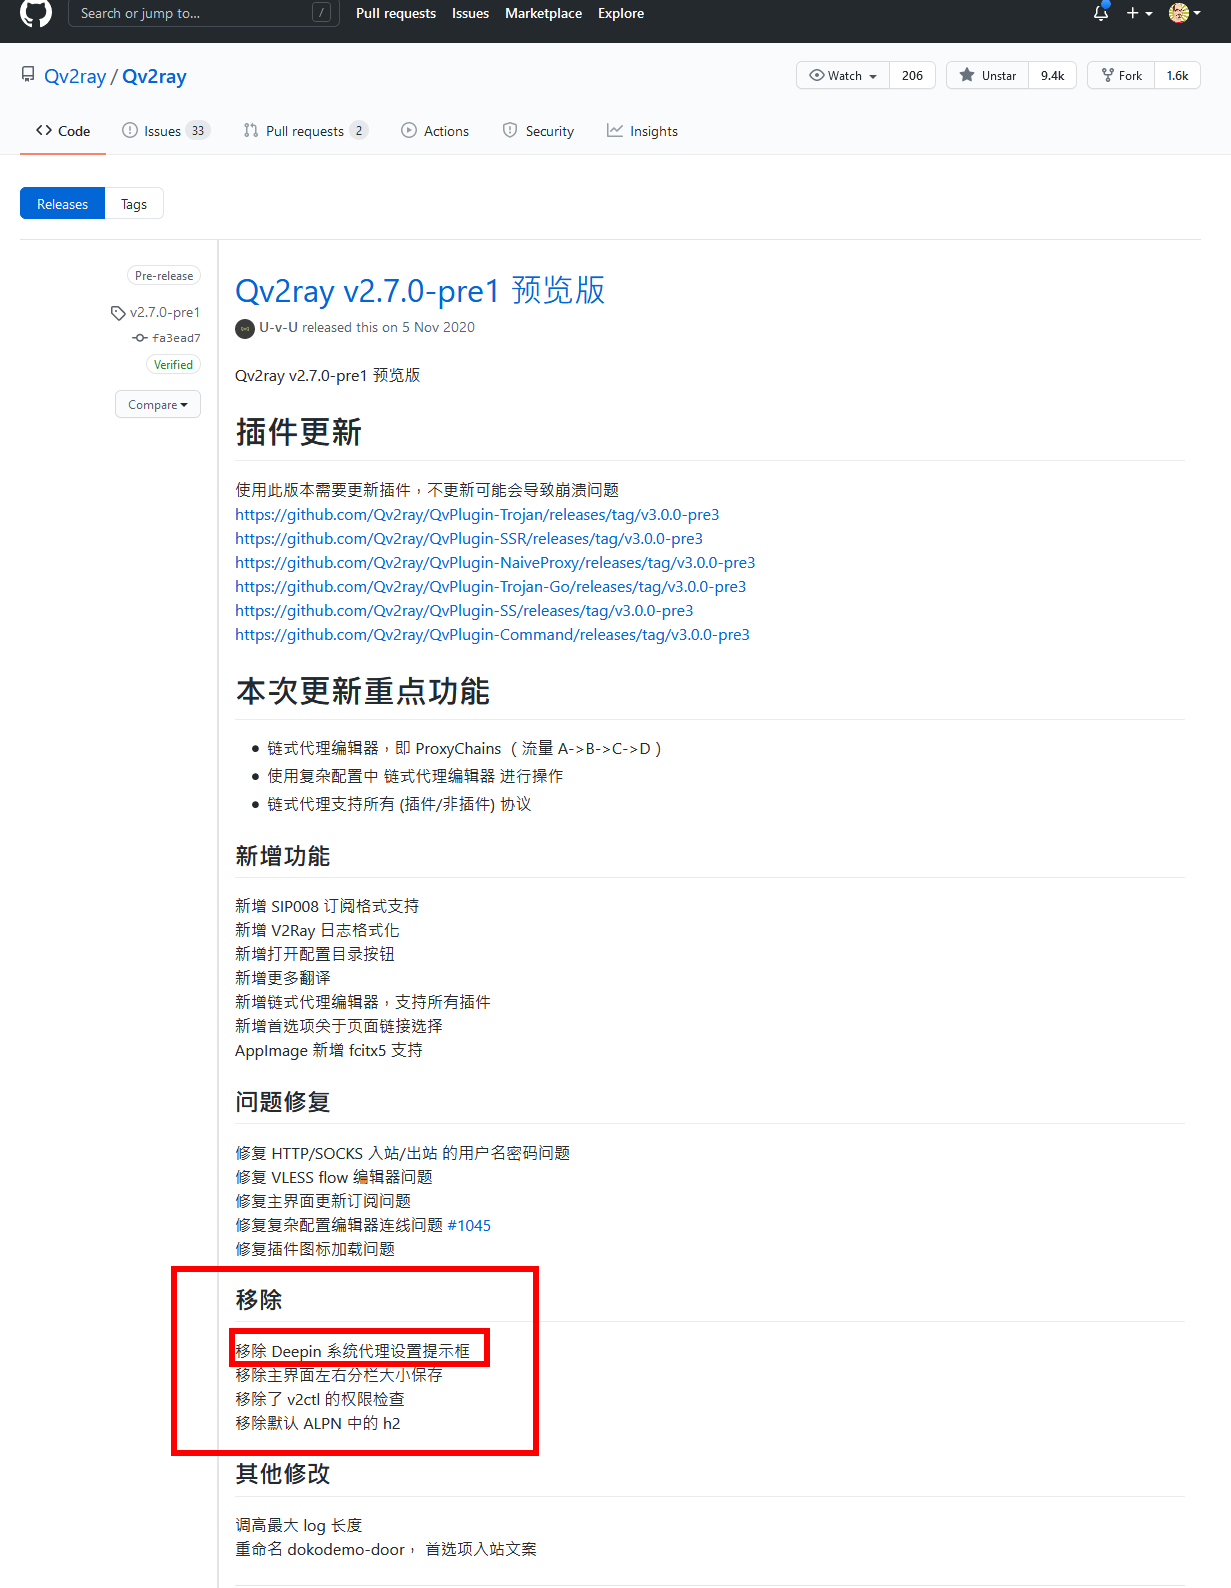The width and height of the screenshot is (1231, 1588).
Task: Open QvPlugin-SS release link
Action: pyautogui.click(x=464, y=610)
